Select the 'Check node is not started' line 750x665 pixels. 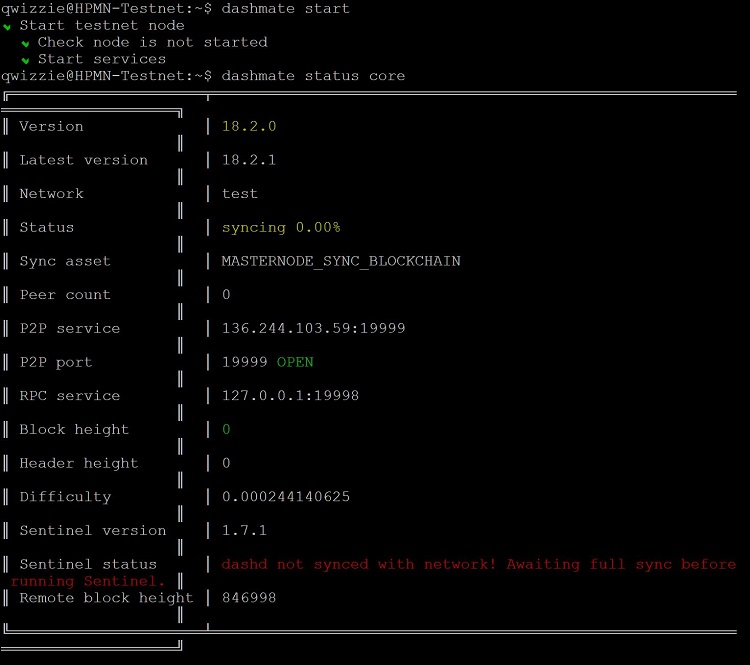click(x=153, y=42)
